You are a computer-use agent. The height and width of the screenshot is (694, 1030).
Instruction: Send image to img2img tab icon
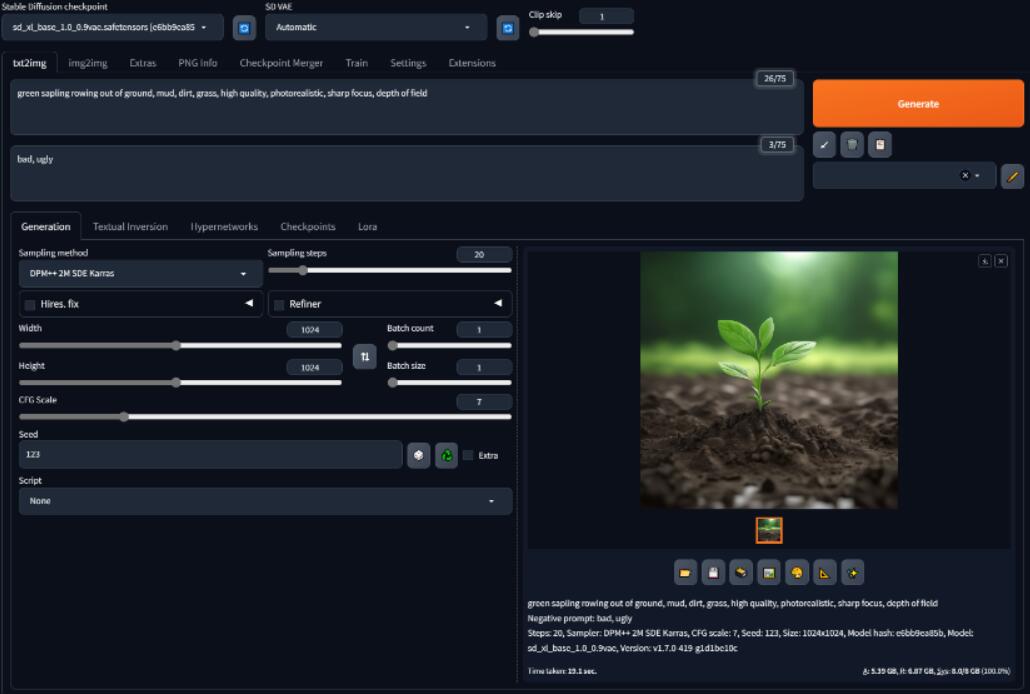(769, 572)
